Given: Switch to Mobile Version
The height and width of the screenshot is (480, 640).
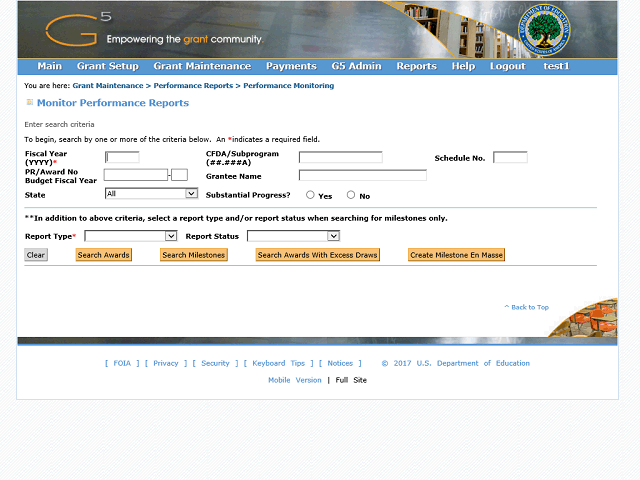Looking at the screenshot, I should click(295, 380).
